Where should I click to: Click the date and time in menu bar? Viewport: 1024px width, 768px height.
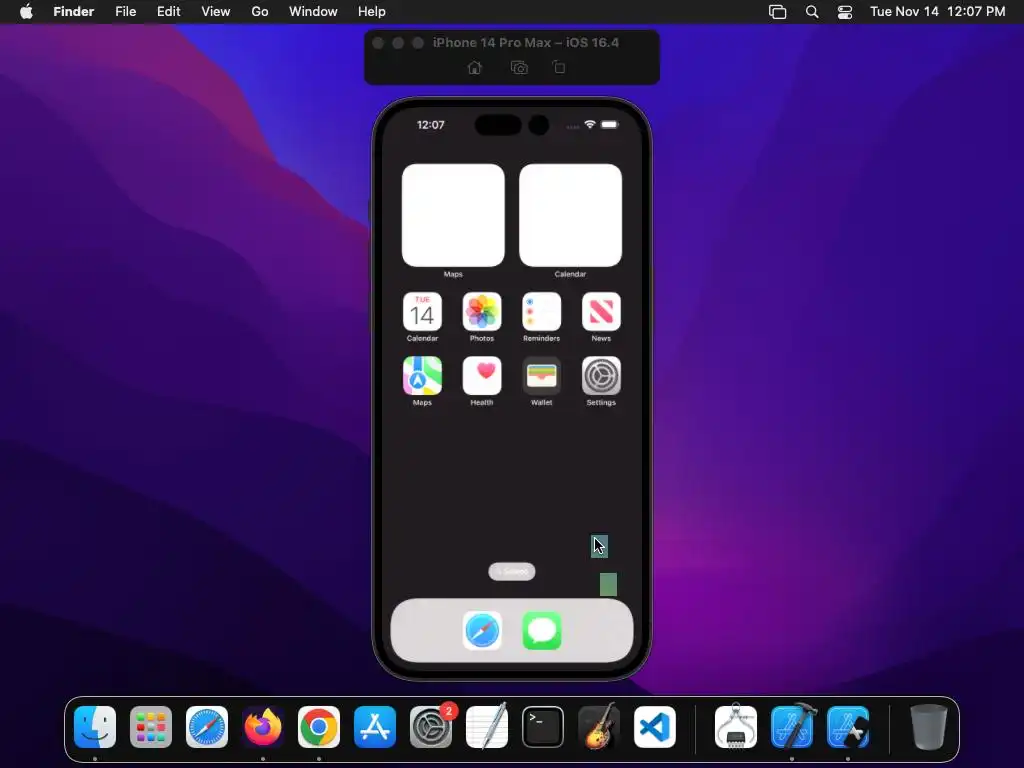[x=937, y=11]
